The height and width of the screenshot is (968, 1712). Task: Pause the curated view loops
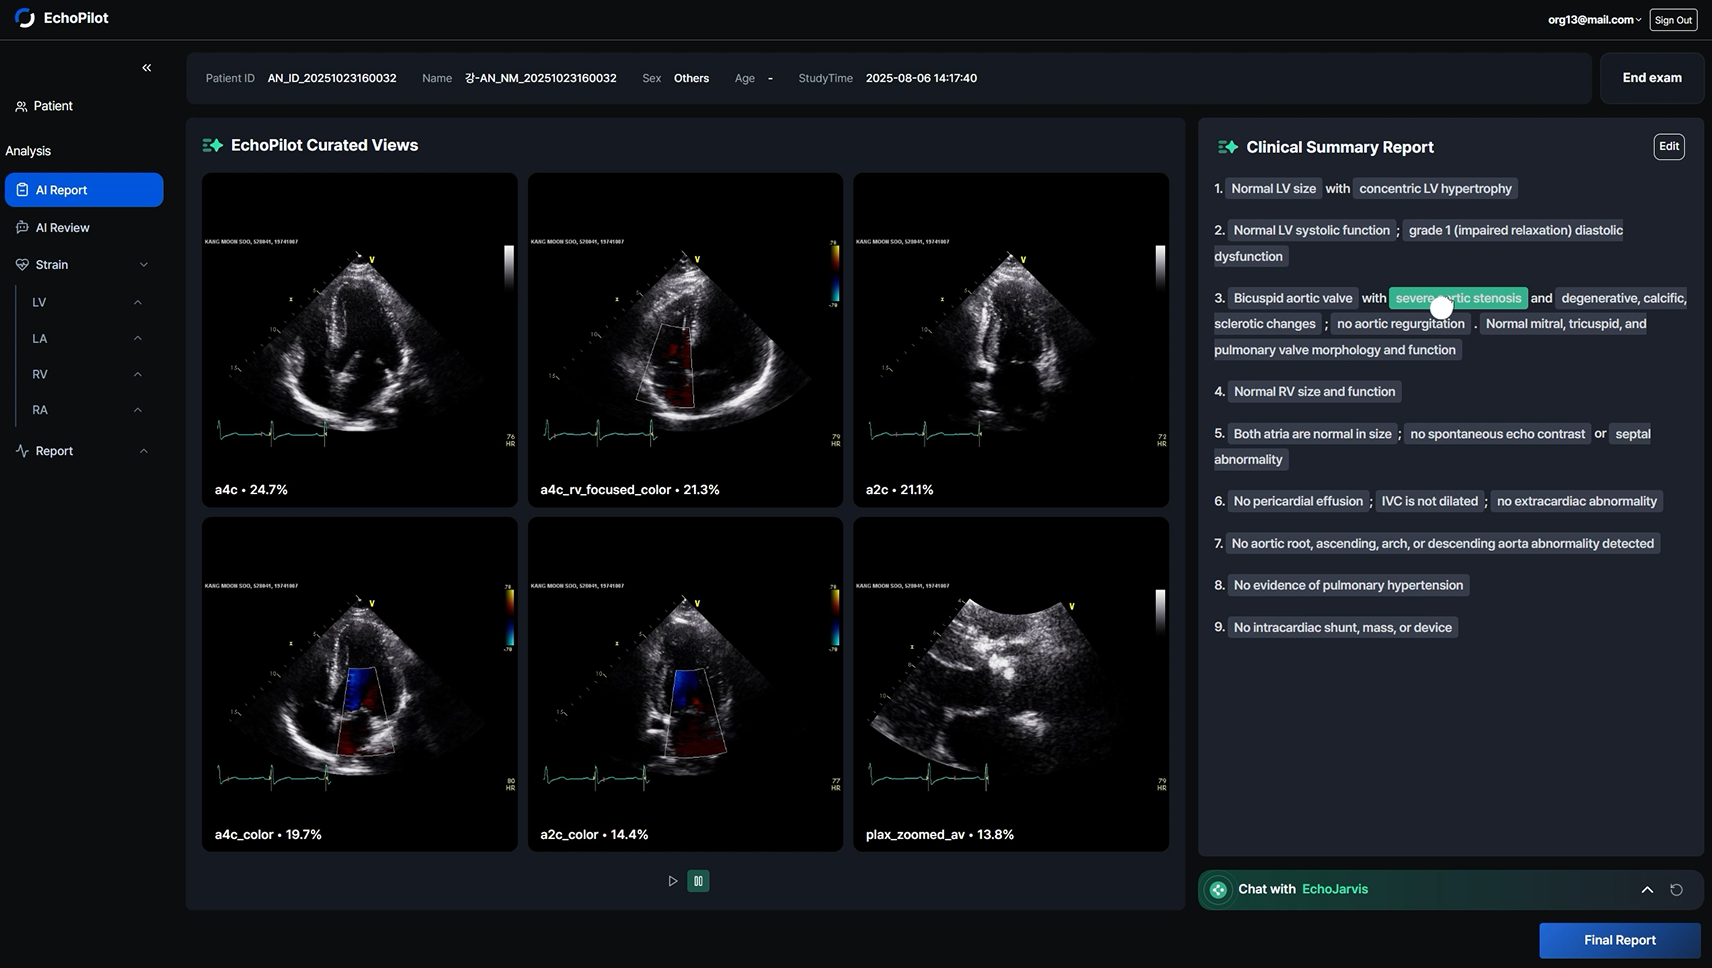(698, 881)
